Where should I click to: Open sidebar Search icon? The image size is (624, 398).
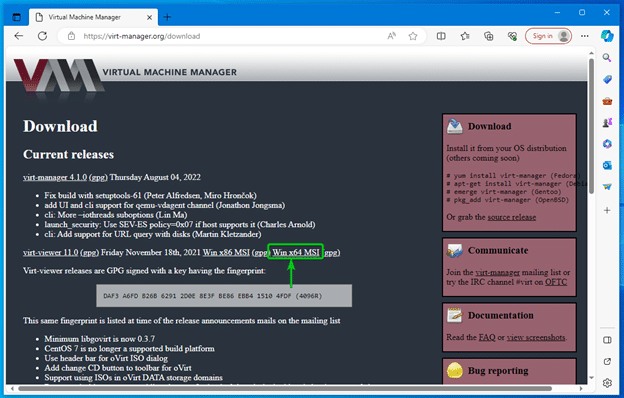[607, 58]
